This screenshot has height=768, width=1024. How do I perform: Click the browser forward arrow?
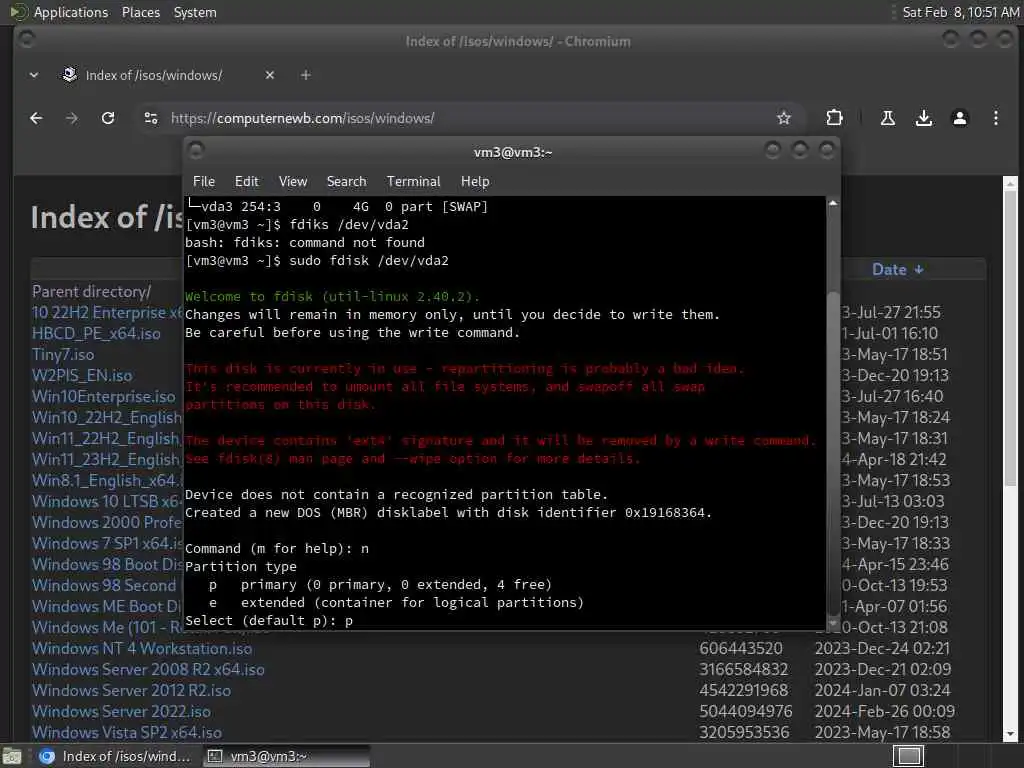coord(72,118)
